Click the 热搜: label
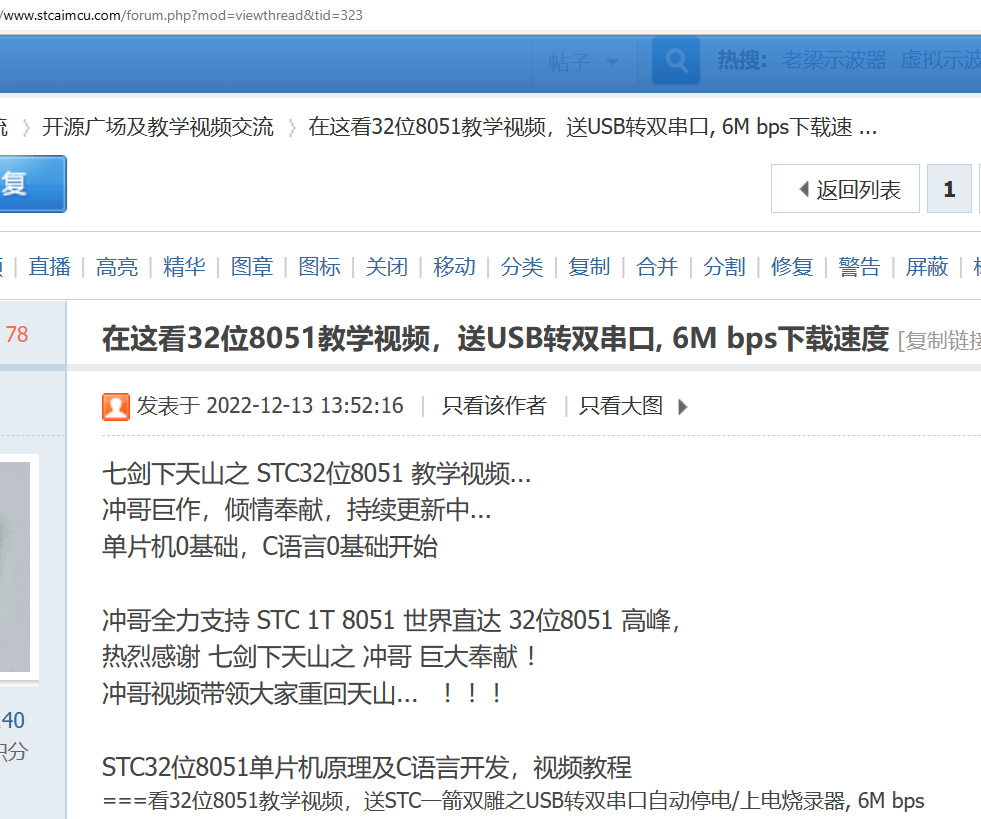 (742, 60)
